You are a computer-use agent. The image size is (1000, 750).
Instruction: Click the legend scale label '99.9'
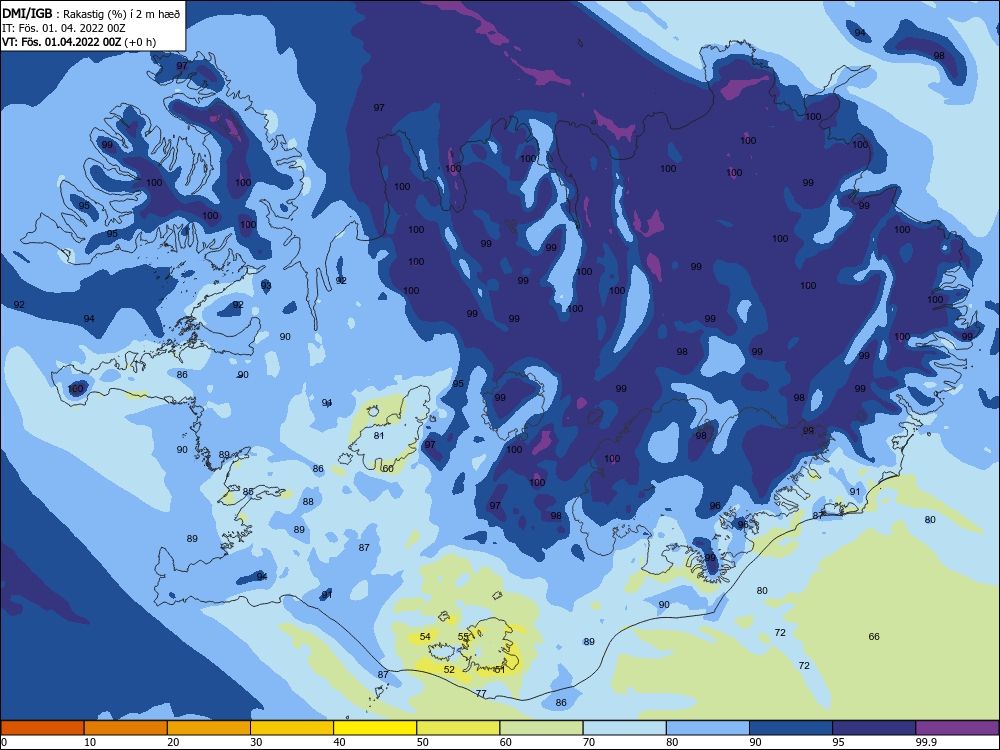926,742
